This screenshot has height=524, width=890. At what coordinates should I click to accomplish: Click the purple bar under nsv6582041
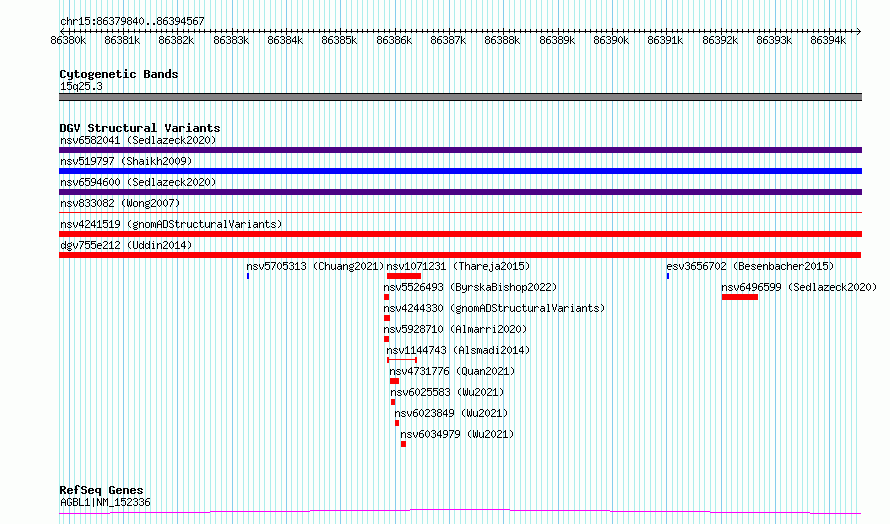coord(460,150)
